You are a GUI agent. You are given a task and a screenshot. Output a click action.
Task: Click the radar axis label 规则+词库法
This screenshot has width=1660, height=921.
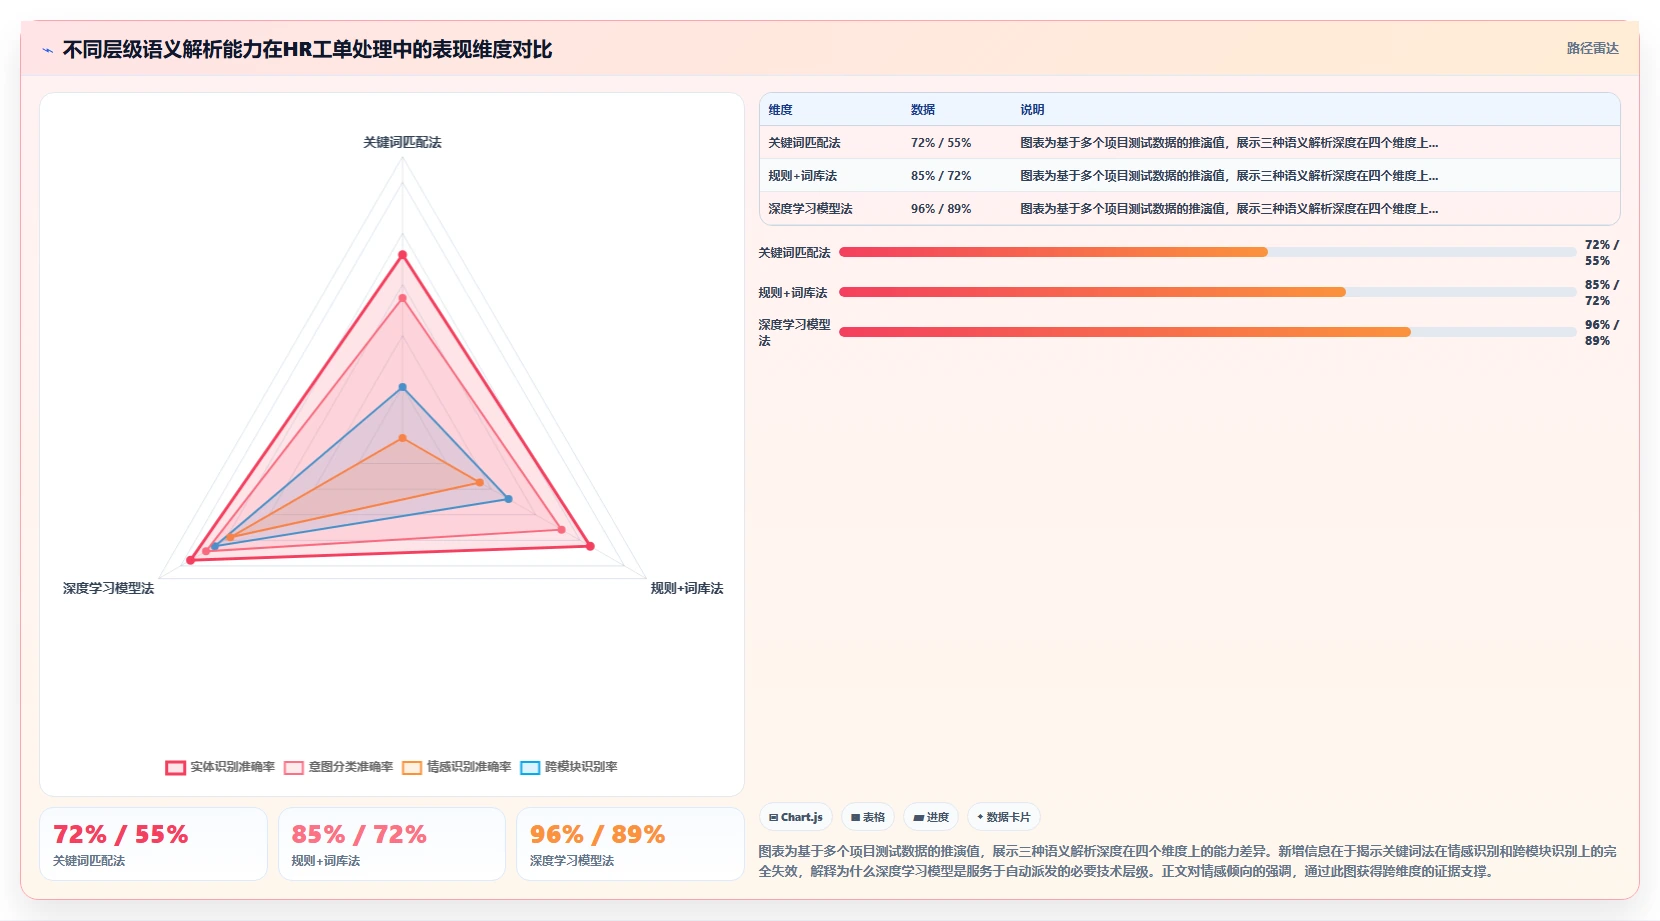[x=686, y=588]
